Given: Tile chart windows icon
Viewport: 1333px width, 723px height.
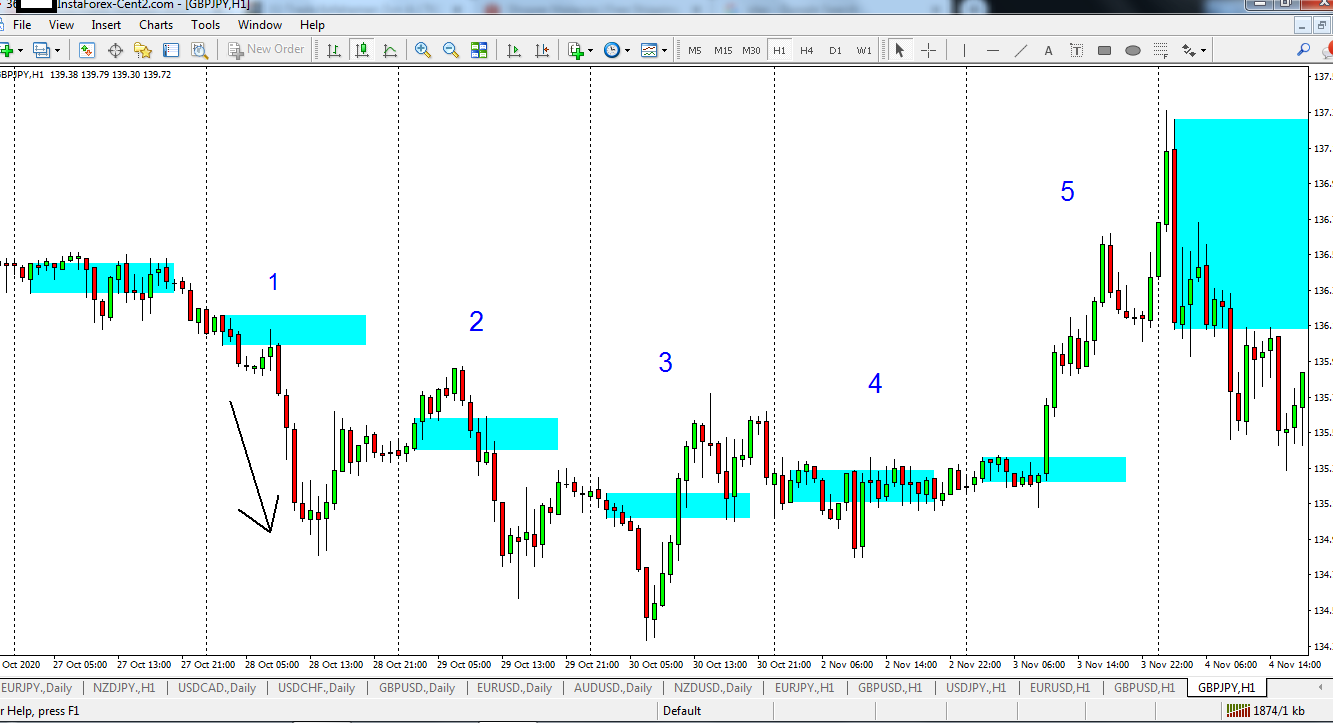Looking at the screenshot, I should pyautogui.click(x=479, y=50).
